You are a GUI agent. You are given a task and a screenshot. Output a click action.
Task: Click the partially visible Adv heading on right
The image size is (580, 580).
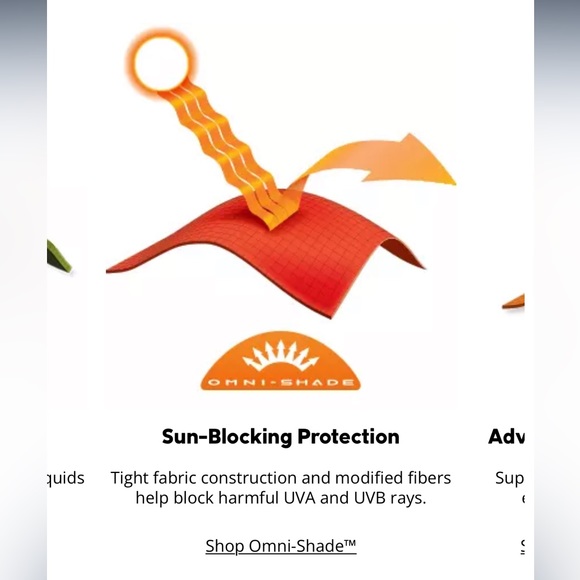tap(506, 436)
